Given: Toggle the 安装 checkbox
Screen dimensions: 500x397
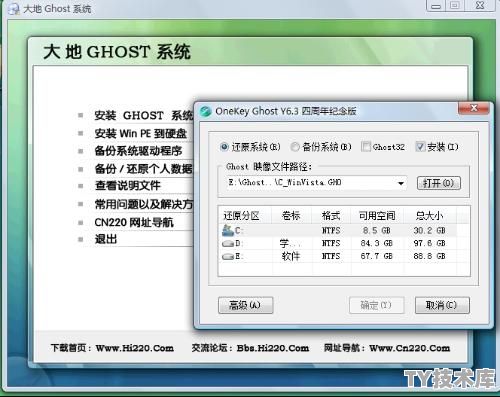Looking at the screenshot, I should click(420, 147).
